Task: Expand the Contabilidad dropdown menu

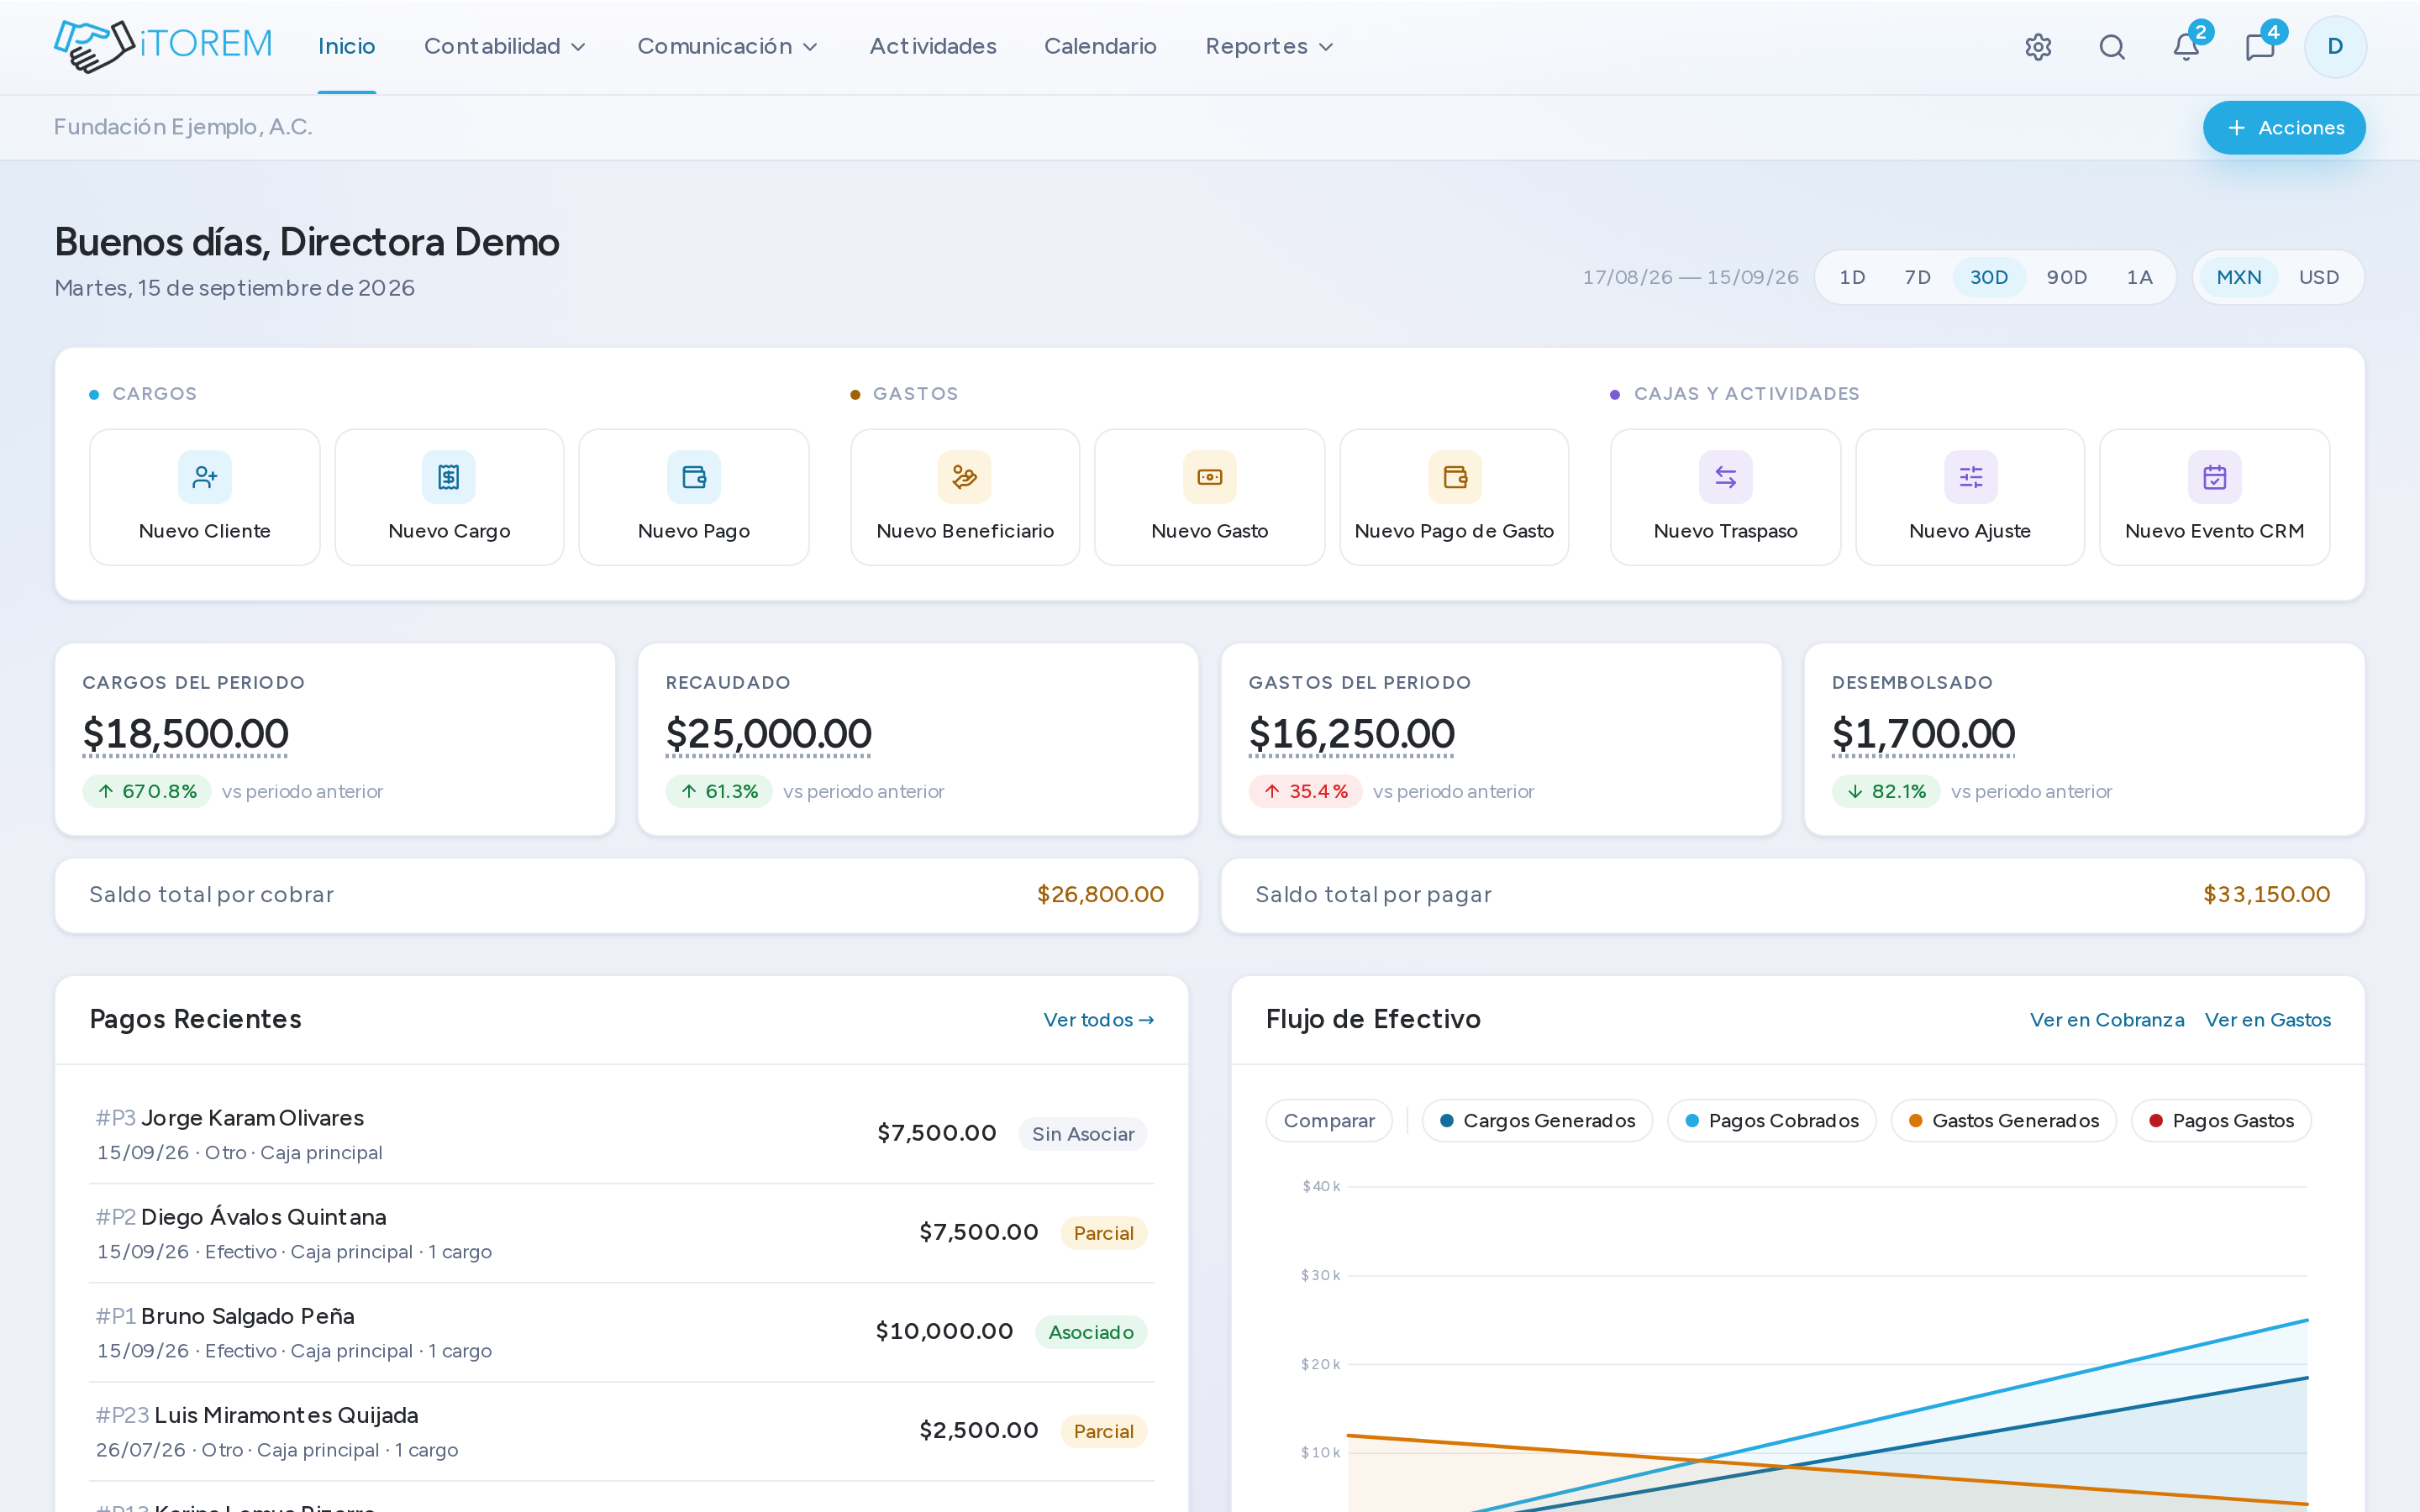Action: tap(505, 47)
